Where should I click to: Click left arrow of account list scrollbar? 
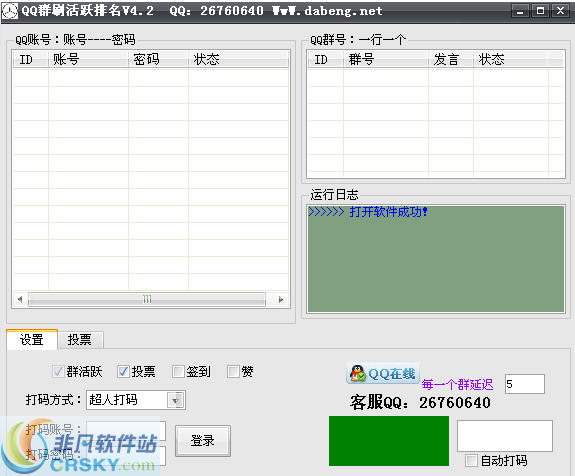pyautogui.click(x=20, y=300)
